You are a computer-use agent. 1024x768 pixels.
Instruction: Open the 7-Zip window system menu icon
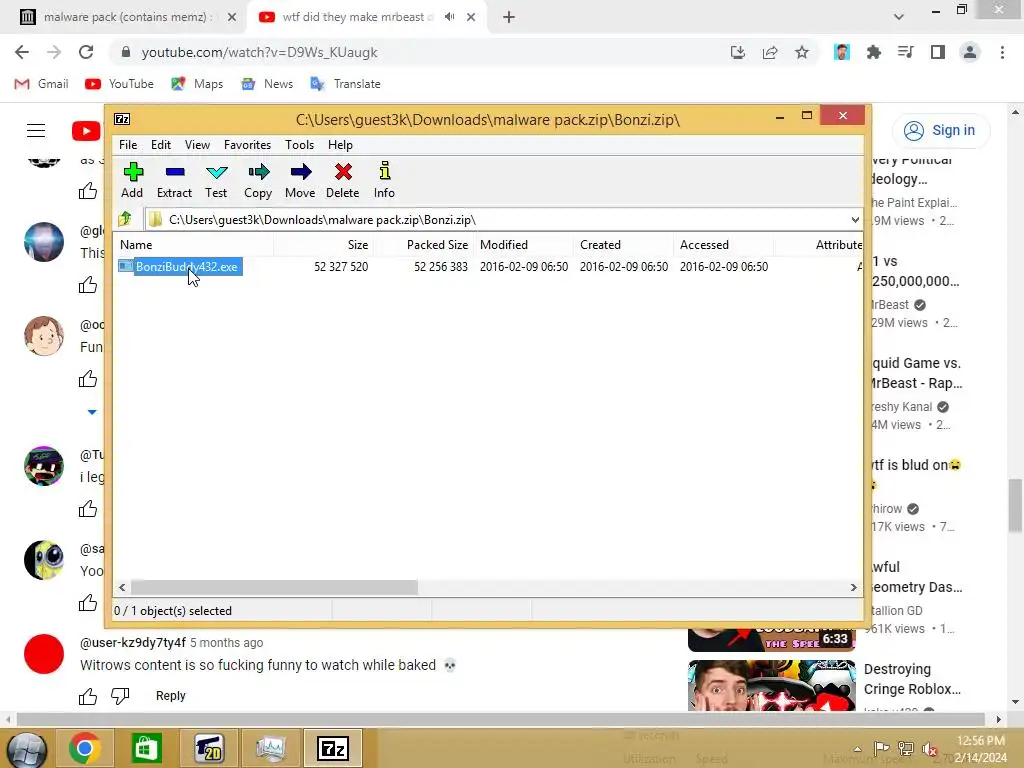[x=122, y=119]
